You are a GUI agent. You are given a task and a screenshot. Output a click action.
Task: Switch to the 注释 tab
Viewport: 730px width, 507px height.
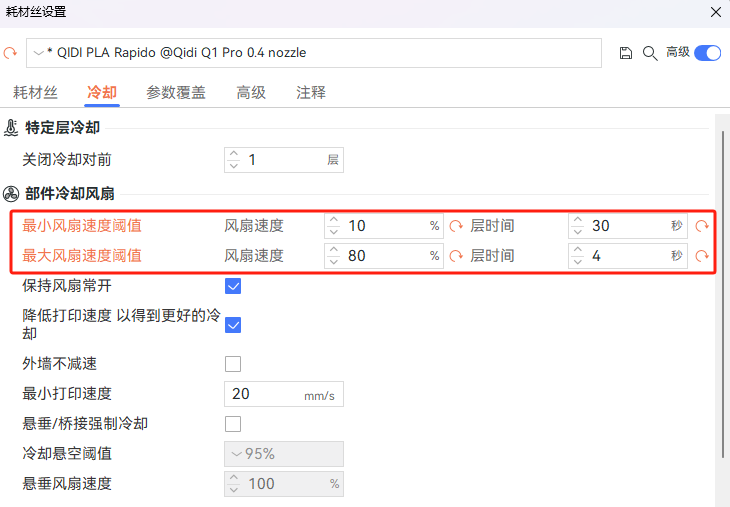(x=311, y=93)
